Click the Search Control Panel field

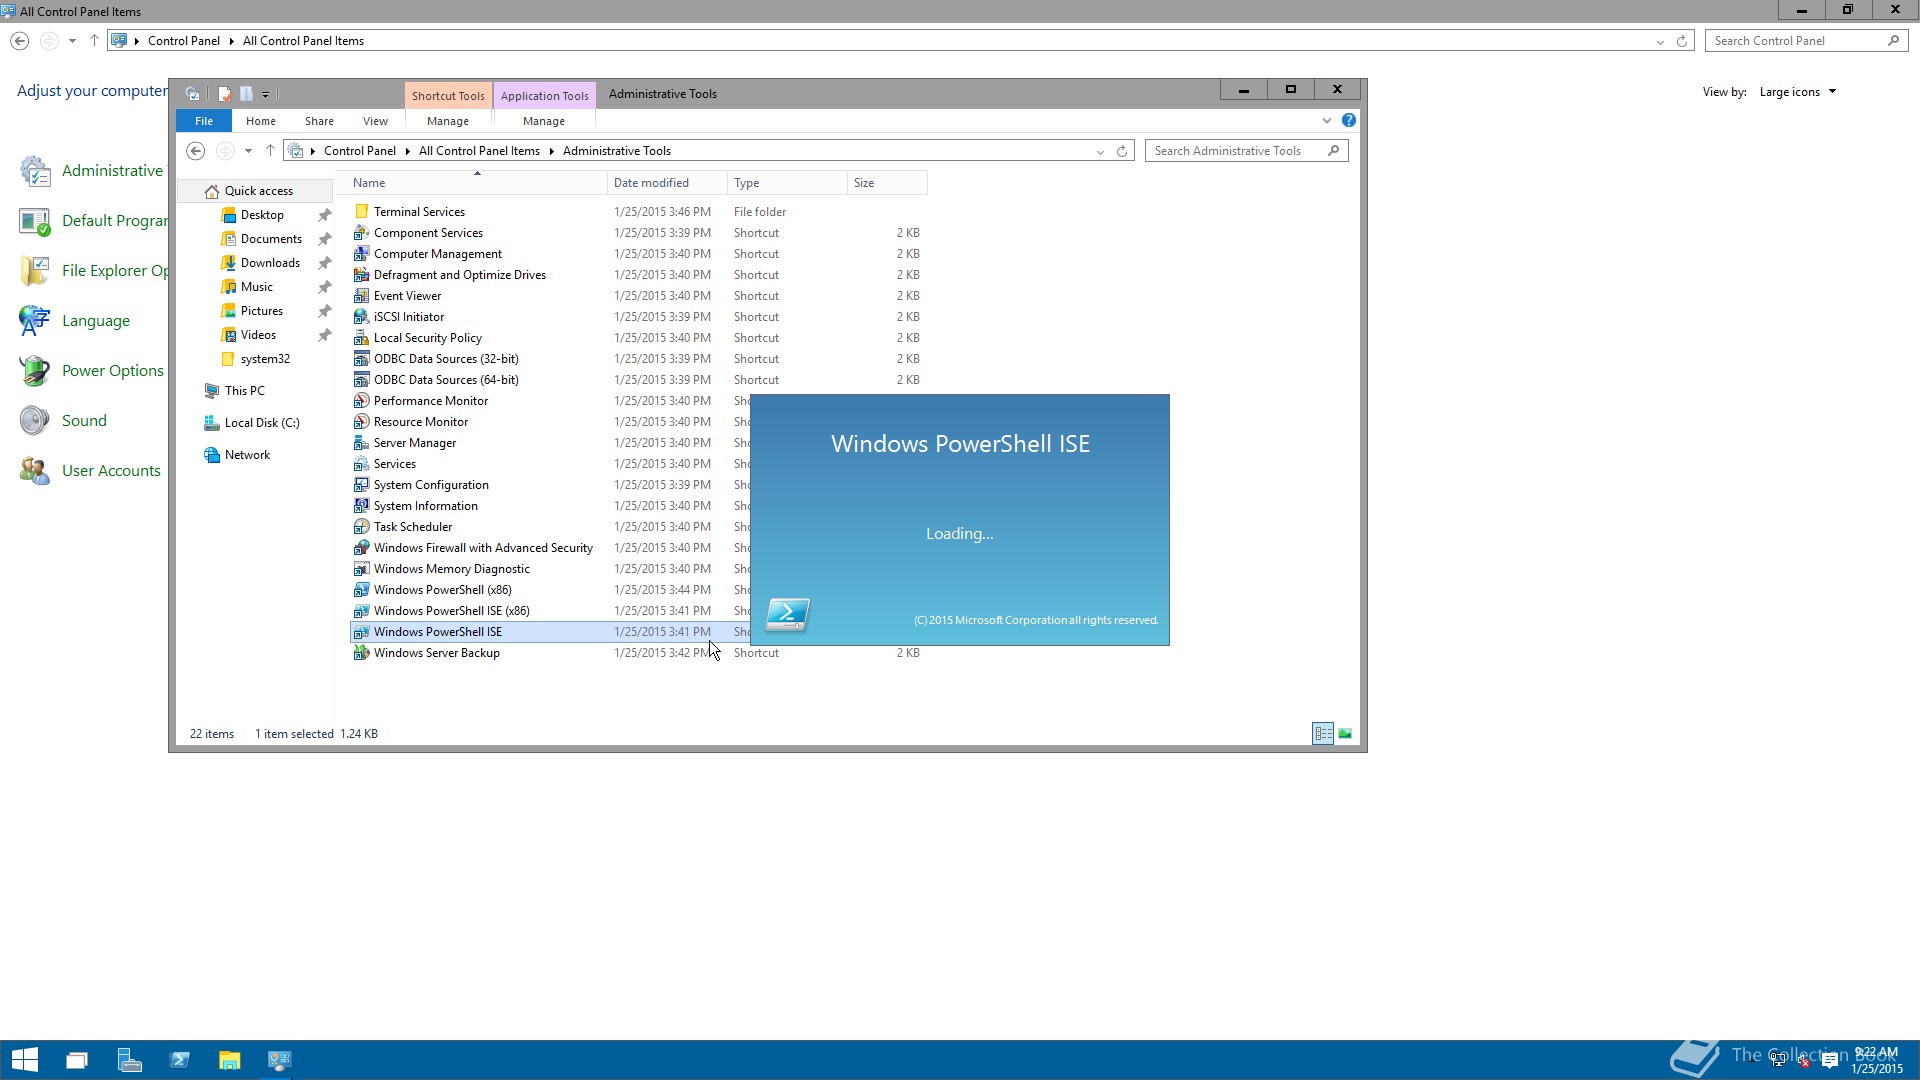coord(1796,41)
